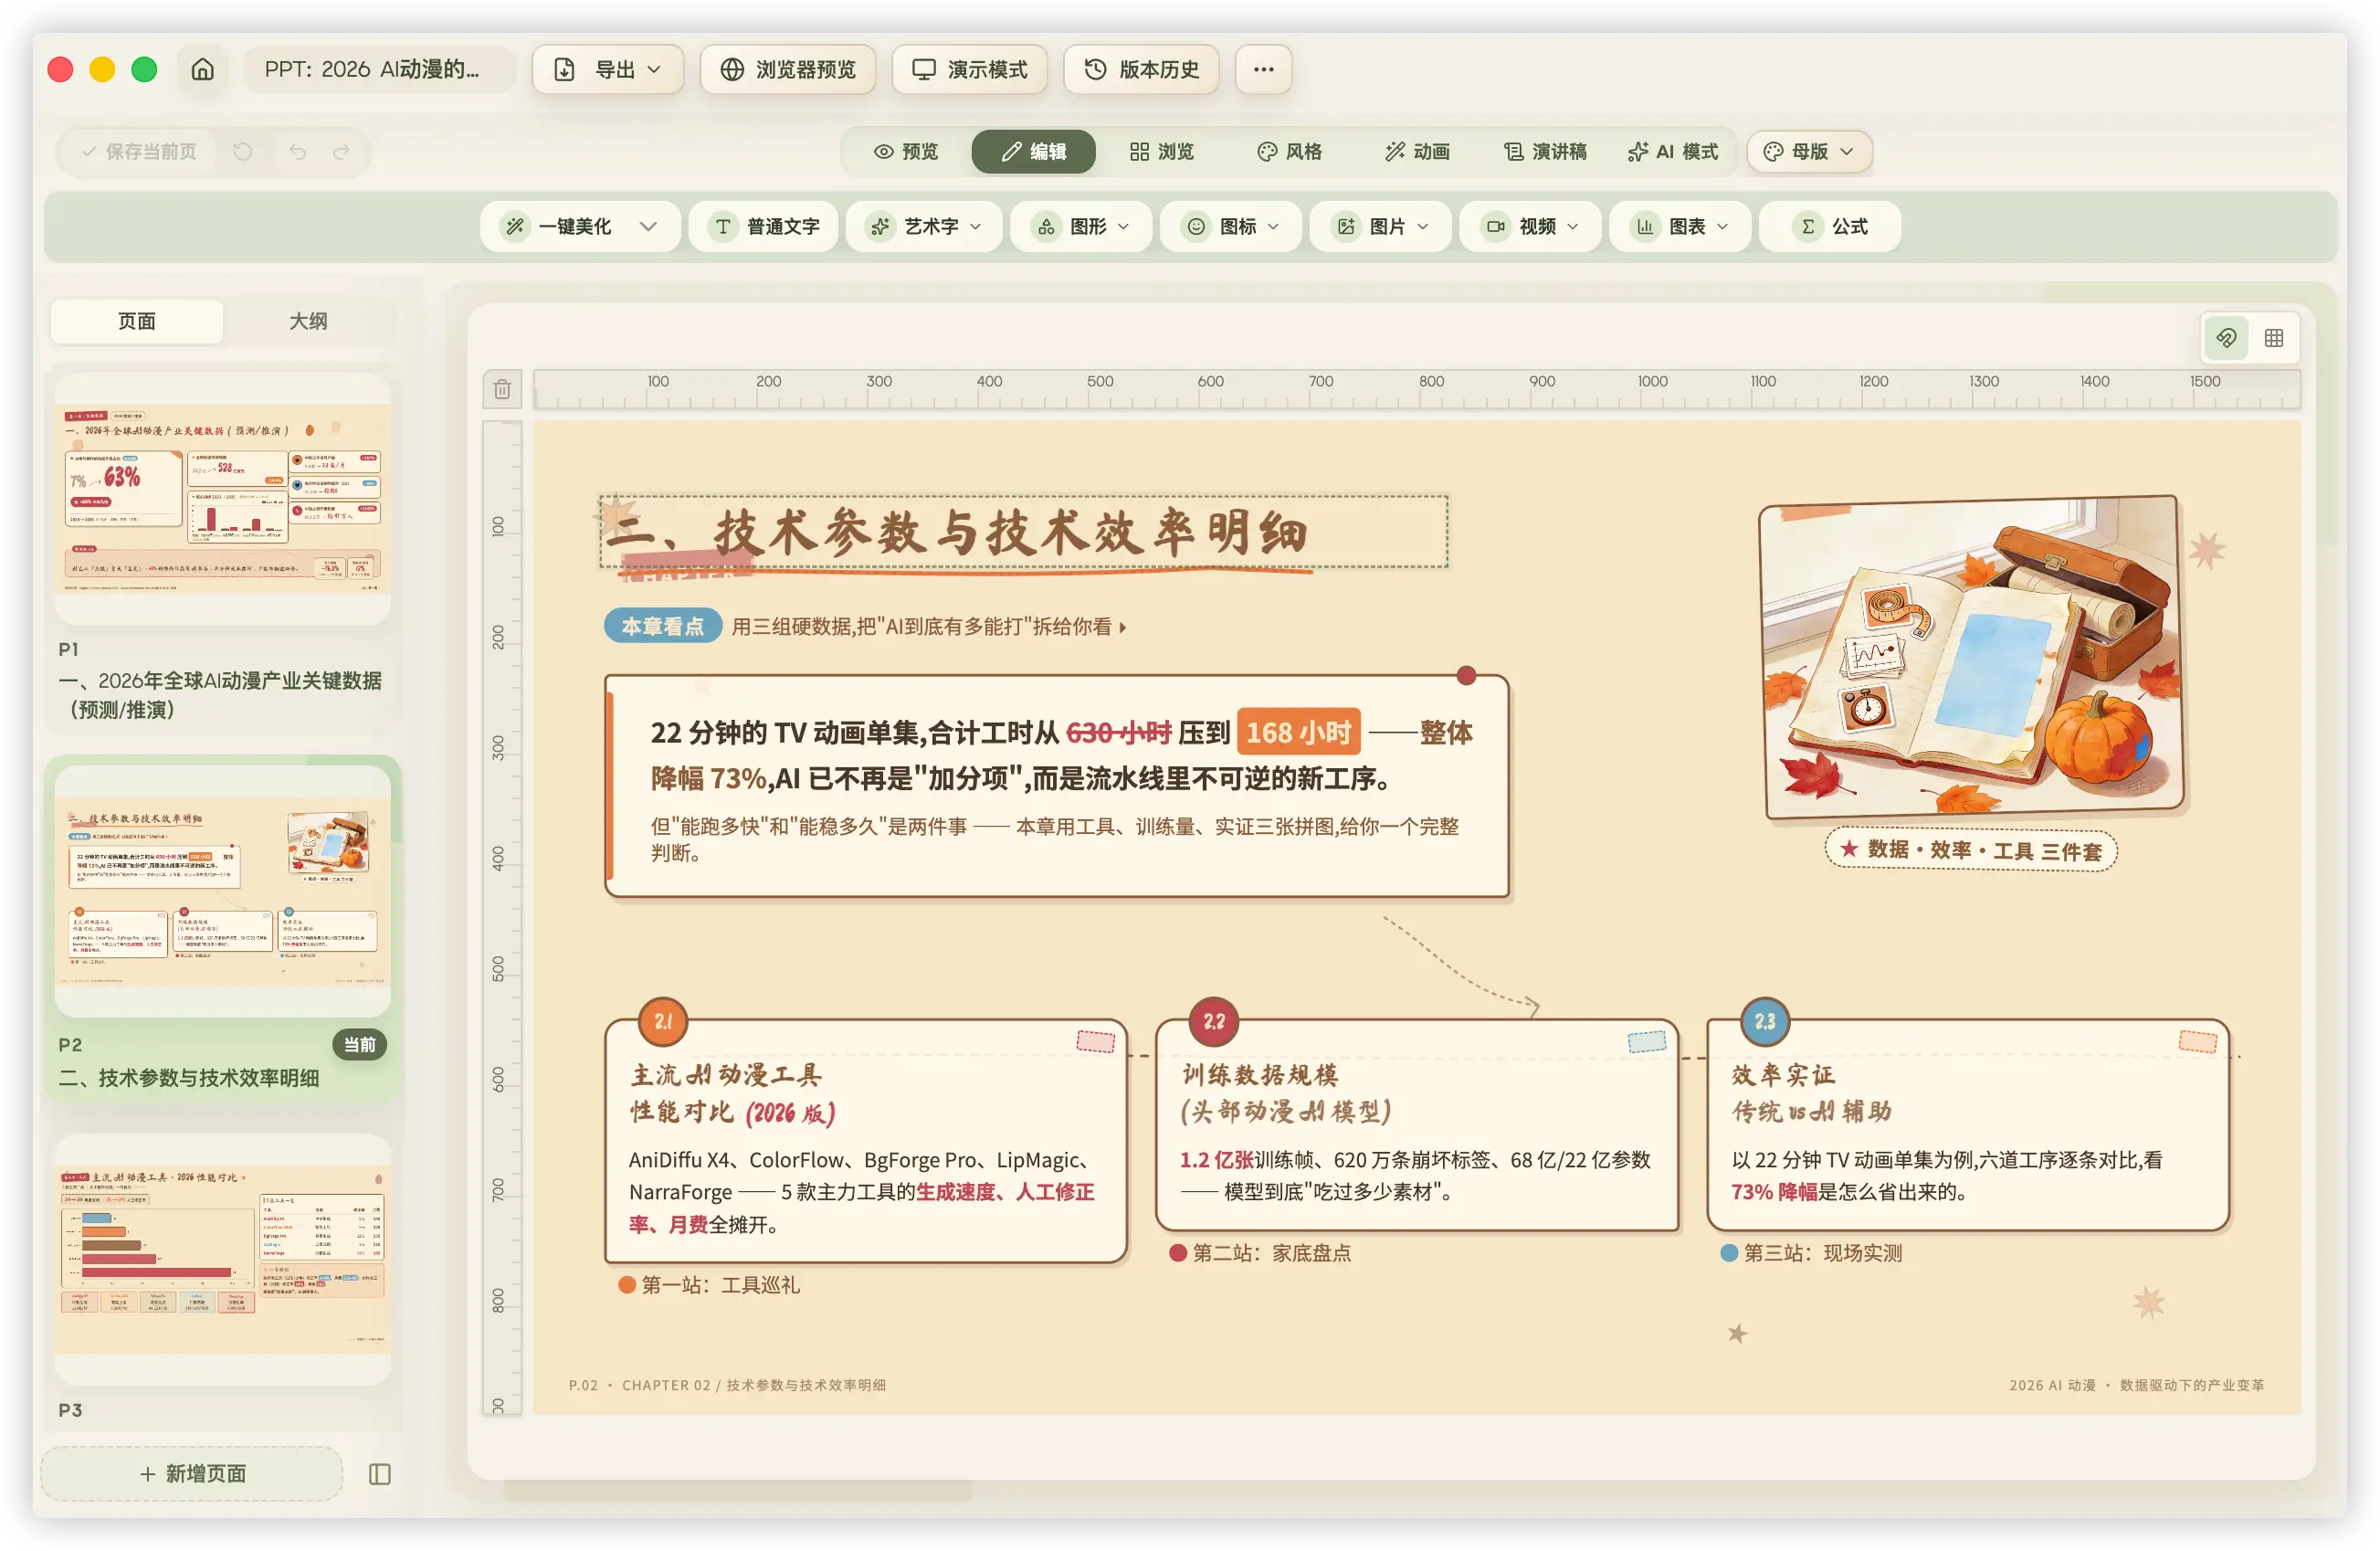The height and width of the screenshot is (1551, 2380).
Task: Open the 风格 style tab
Action: coord(1290,152)
